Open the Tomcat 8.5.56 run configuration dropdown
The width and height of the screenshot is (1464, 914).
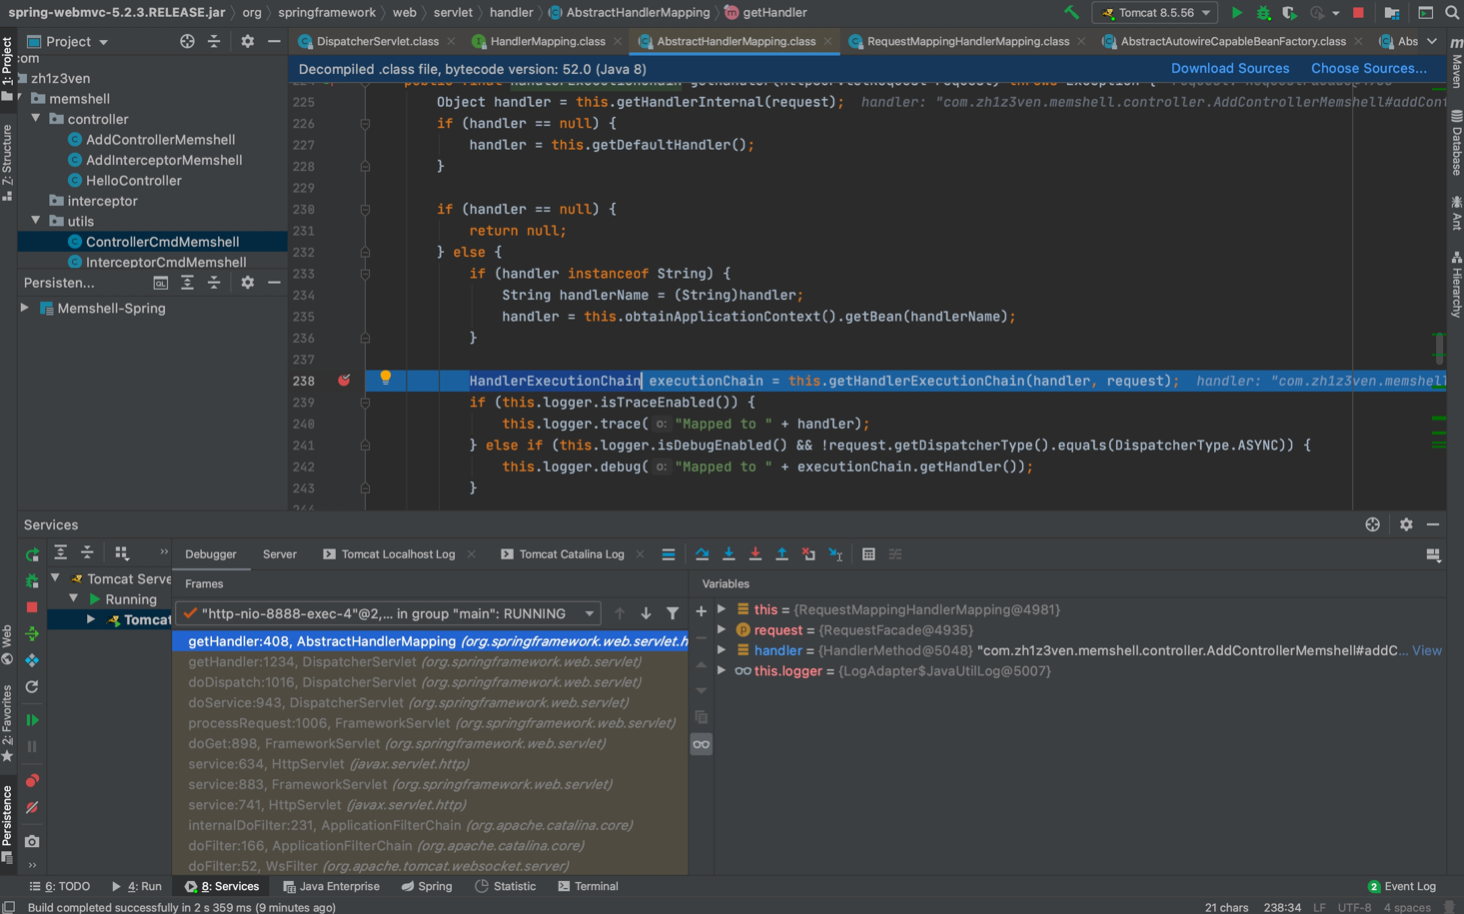pyautogui.click(x=1155, y=13)
